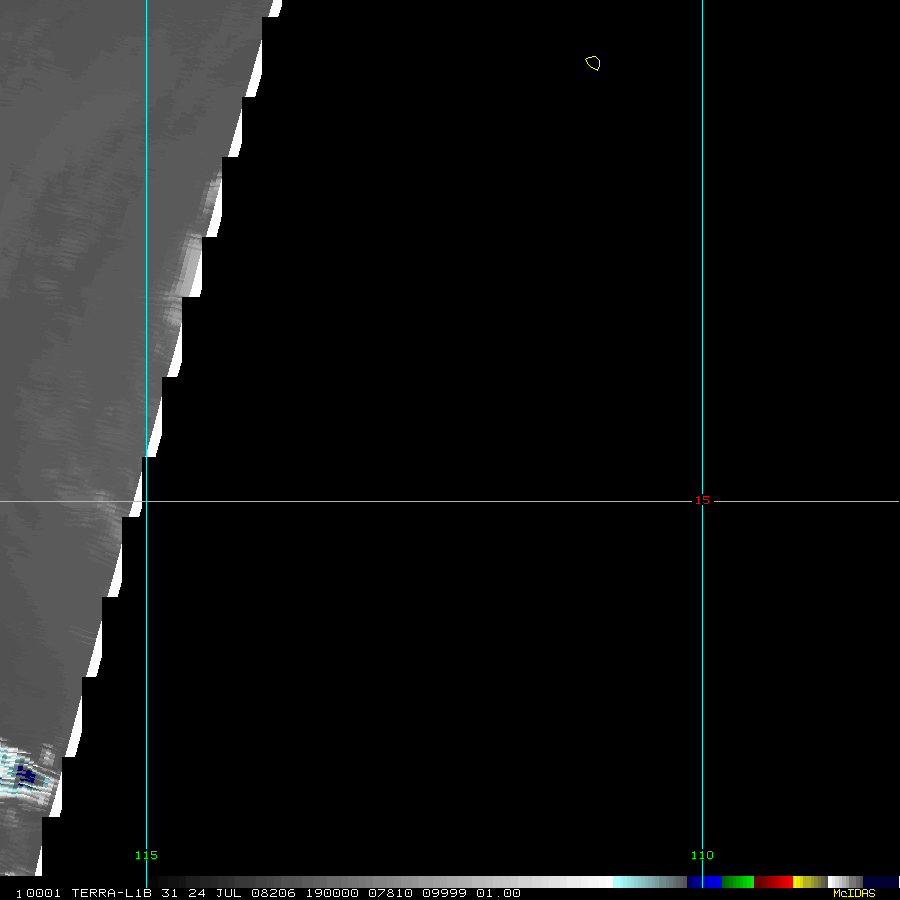The image size is (900, 900).
Task: Click the green 110 longitude label
Action: coord(702,855)
